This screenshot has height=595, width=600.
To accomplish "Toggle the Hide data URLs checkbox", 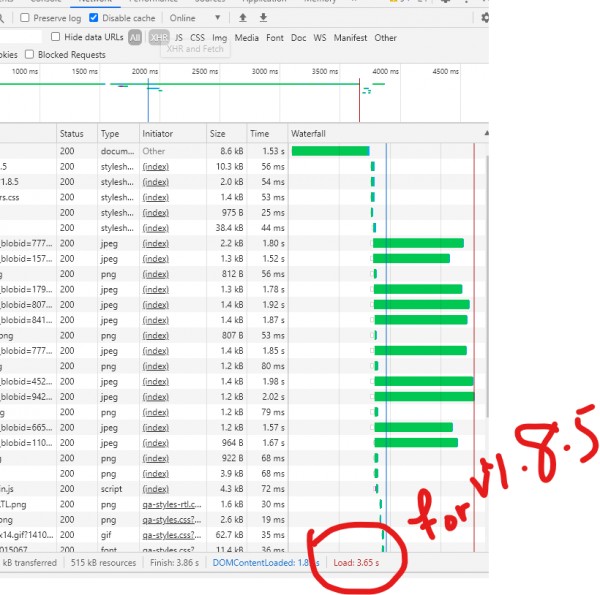I will point(56,37).
